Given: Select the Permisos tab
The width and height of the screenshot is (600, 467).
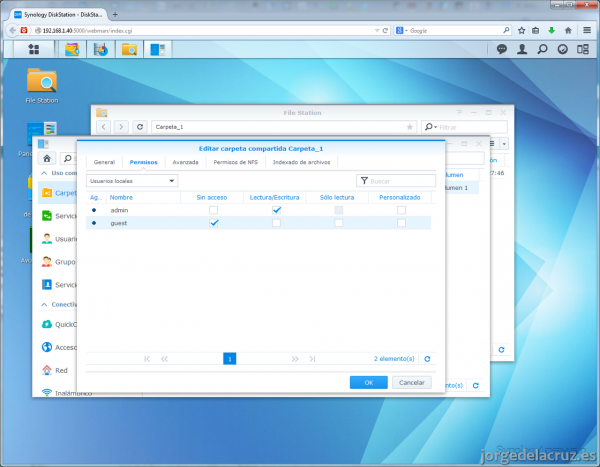Looking at the screenshot, I should (143, 162).
